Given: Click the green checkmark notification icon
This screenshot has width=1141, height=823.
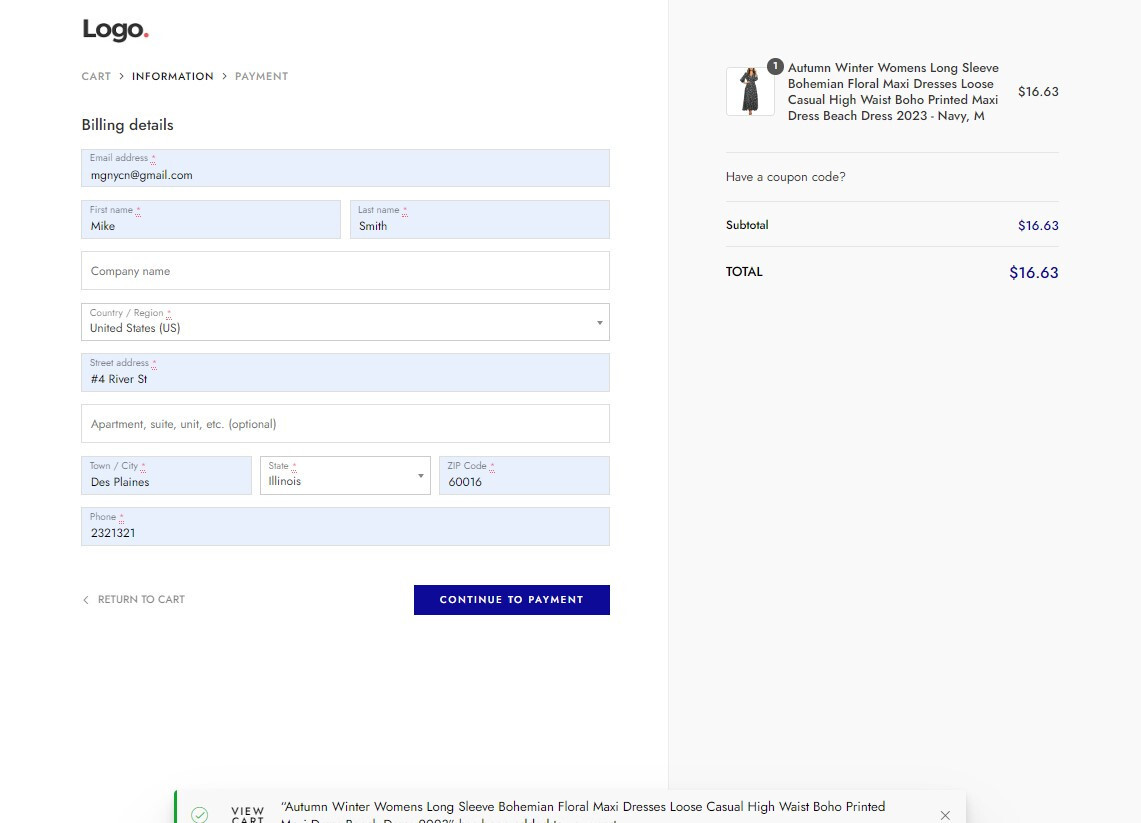Looking at the screenshot, I should click(199, 815).
